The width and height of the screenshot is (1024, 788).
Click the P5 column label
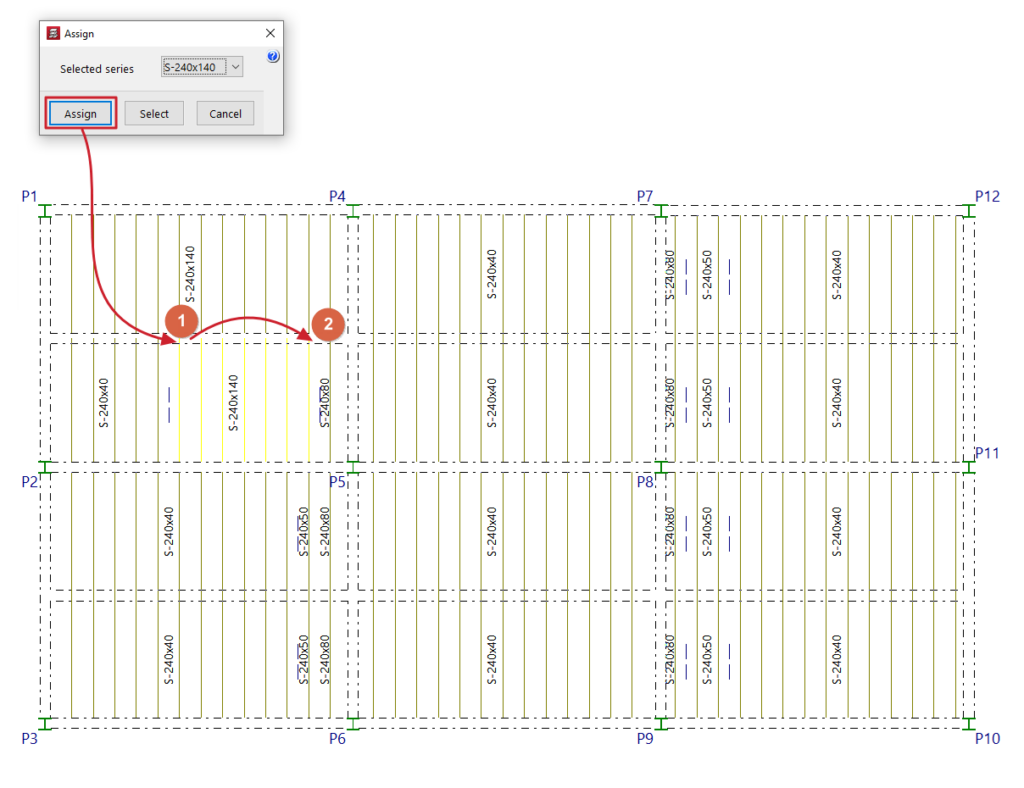pyautogui.click(x=337, y=482)
